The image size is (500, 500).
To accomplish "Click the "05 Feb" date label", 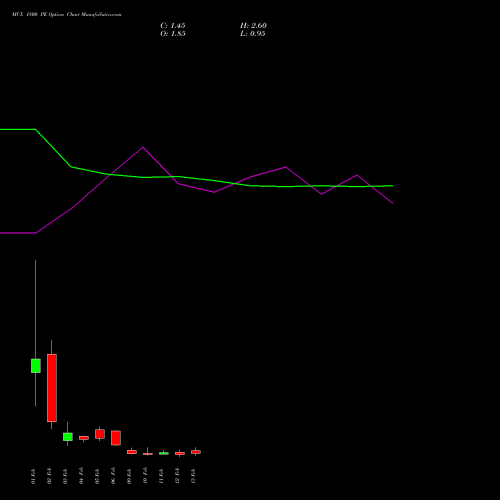I will 97,476.
